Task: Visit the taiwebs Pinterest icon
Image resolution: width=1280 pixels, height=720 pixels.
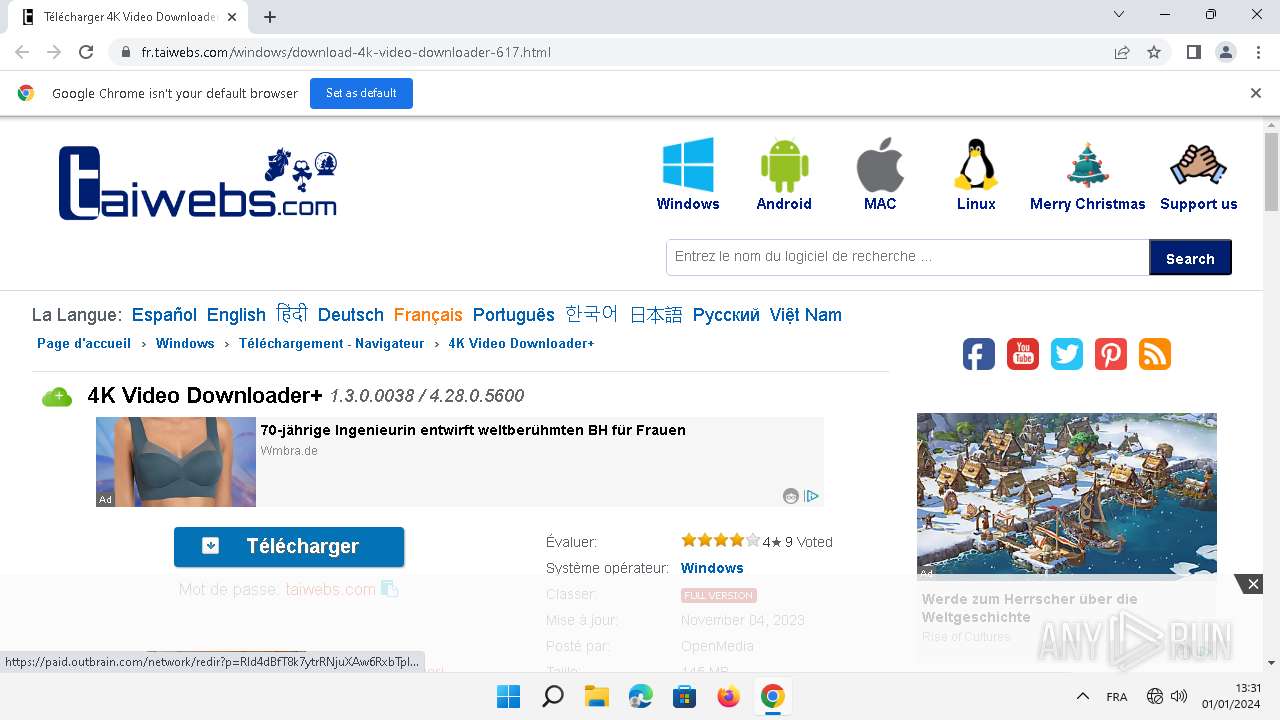Action: [1111, 354]
